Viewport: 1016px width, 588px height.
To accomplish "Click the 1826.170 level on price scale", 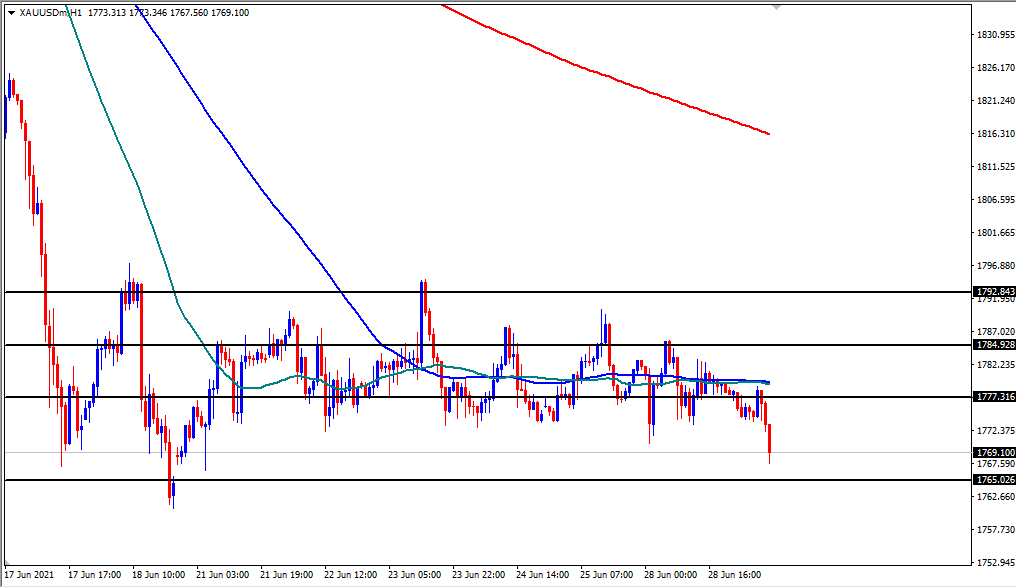I will (996, 67).
